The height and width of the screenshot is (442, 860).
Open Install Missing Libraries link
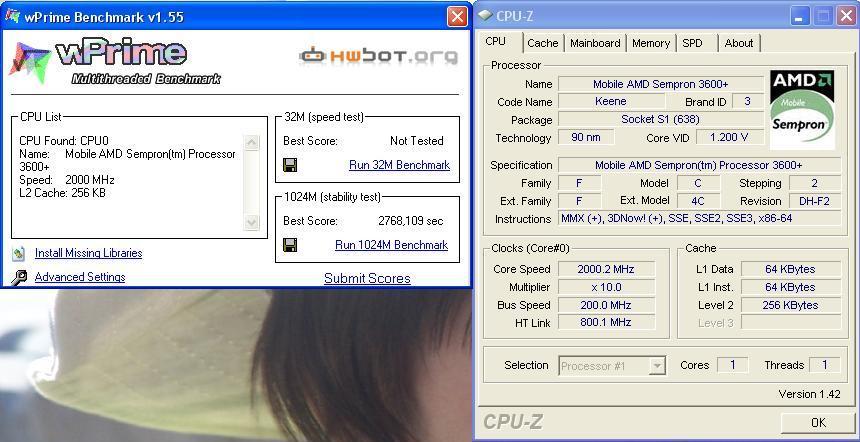point(88,253)
